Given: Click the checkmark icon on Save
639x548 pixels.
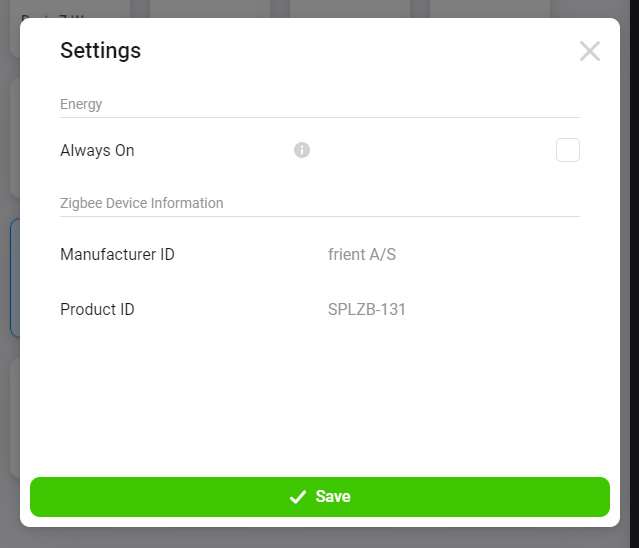Looking at the screenshot, I should tap(297, 497).
